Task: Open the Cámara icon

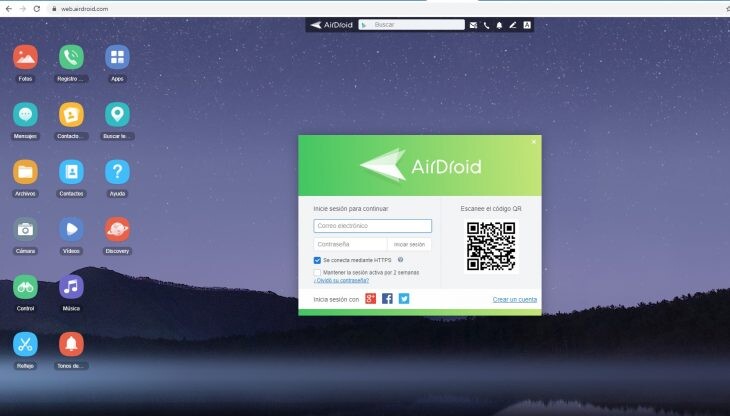Action: 25,229
